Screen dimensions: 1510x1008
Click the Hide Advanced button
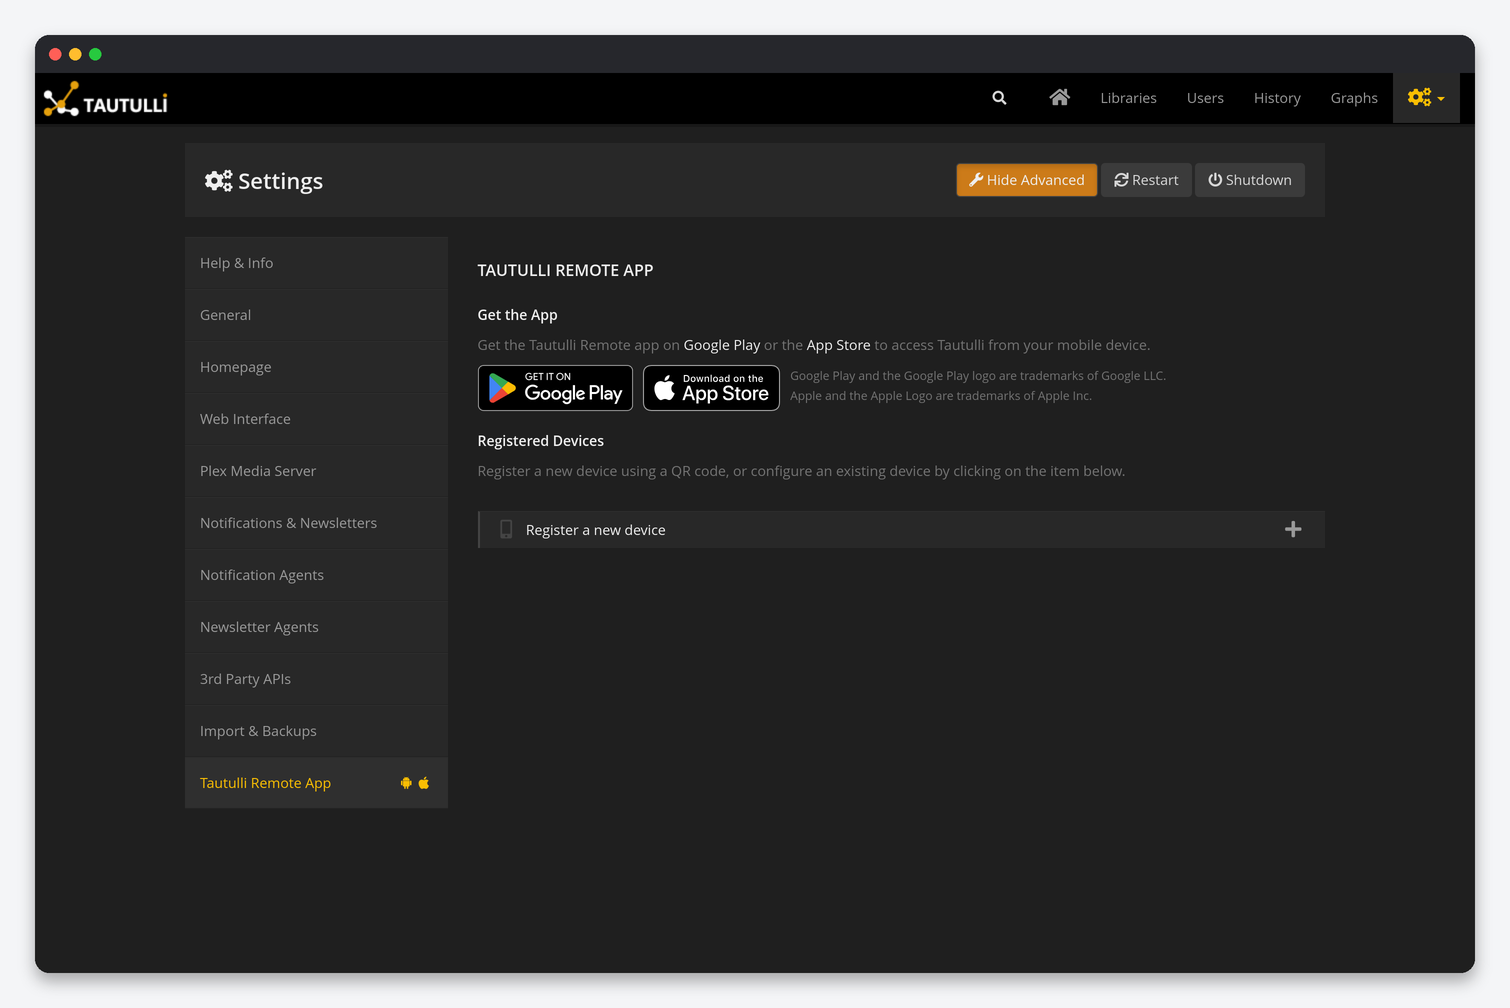click(1027, 180)
